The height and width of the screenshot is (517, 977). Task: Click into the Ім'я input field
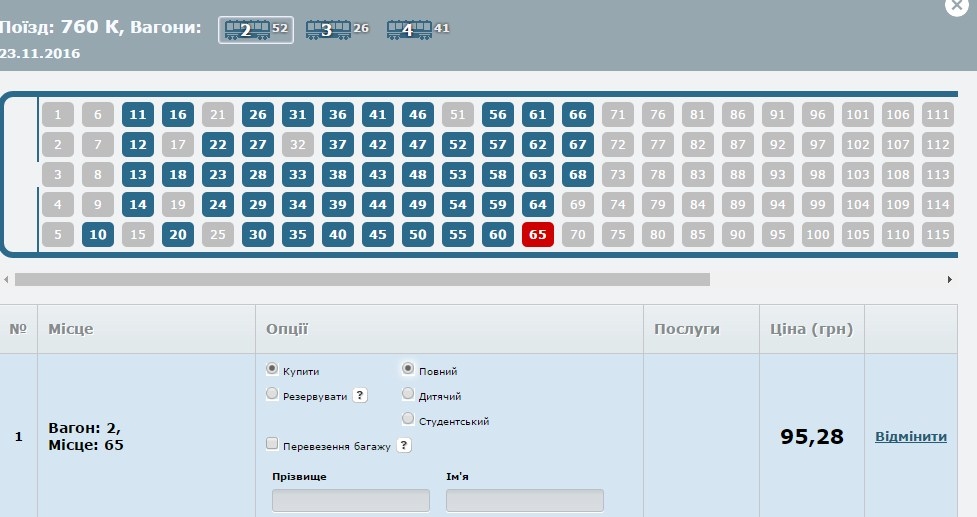click(x=524, y=501)
